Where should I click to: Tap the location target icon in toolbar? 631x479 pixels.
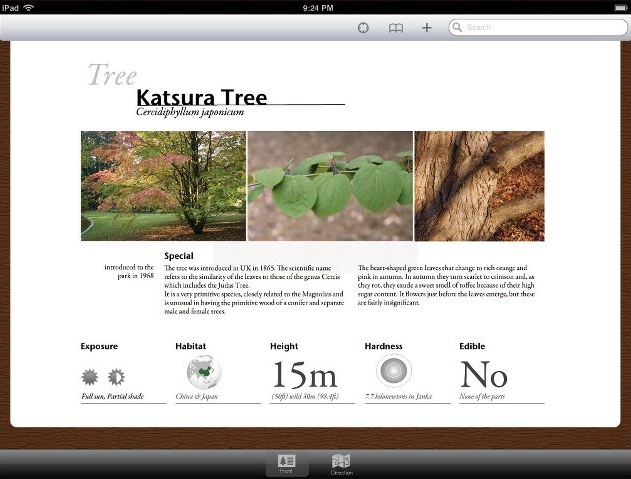(x=363, y=28)
